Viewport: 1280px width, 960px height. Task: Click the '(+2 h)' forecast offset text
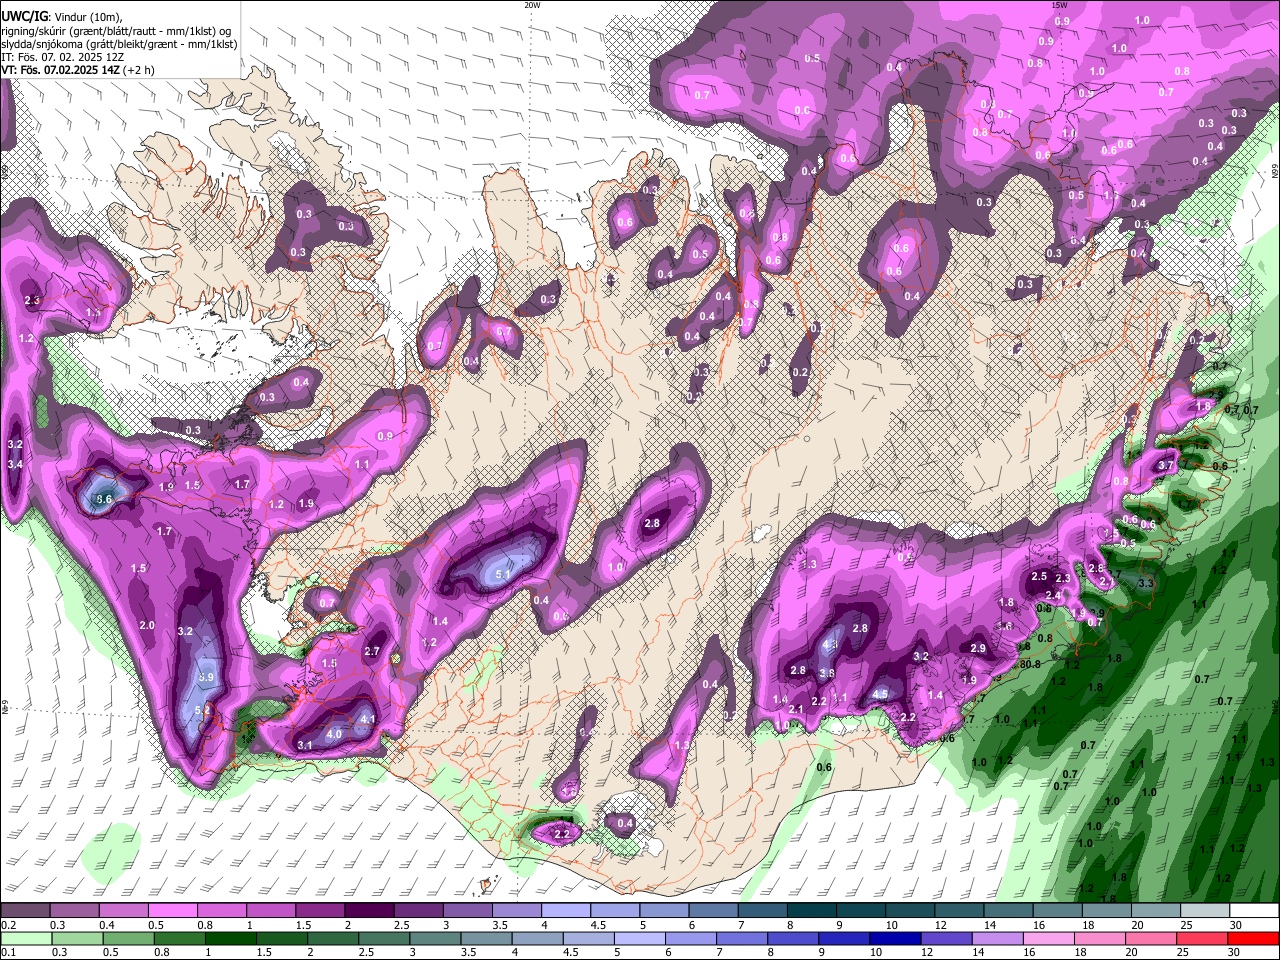click(138, 70)
